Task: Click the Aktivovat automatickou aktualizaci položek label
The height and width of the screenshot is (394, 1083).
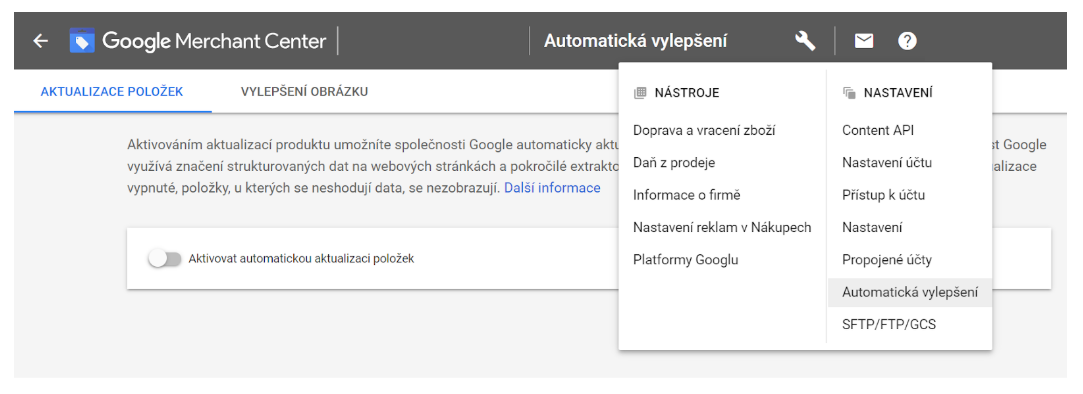Action: click(301, 259)
